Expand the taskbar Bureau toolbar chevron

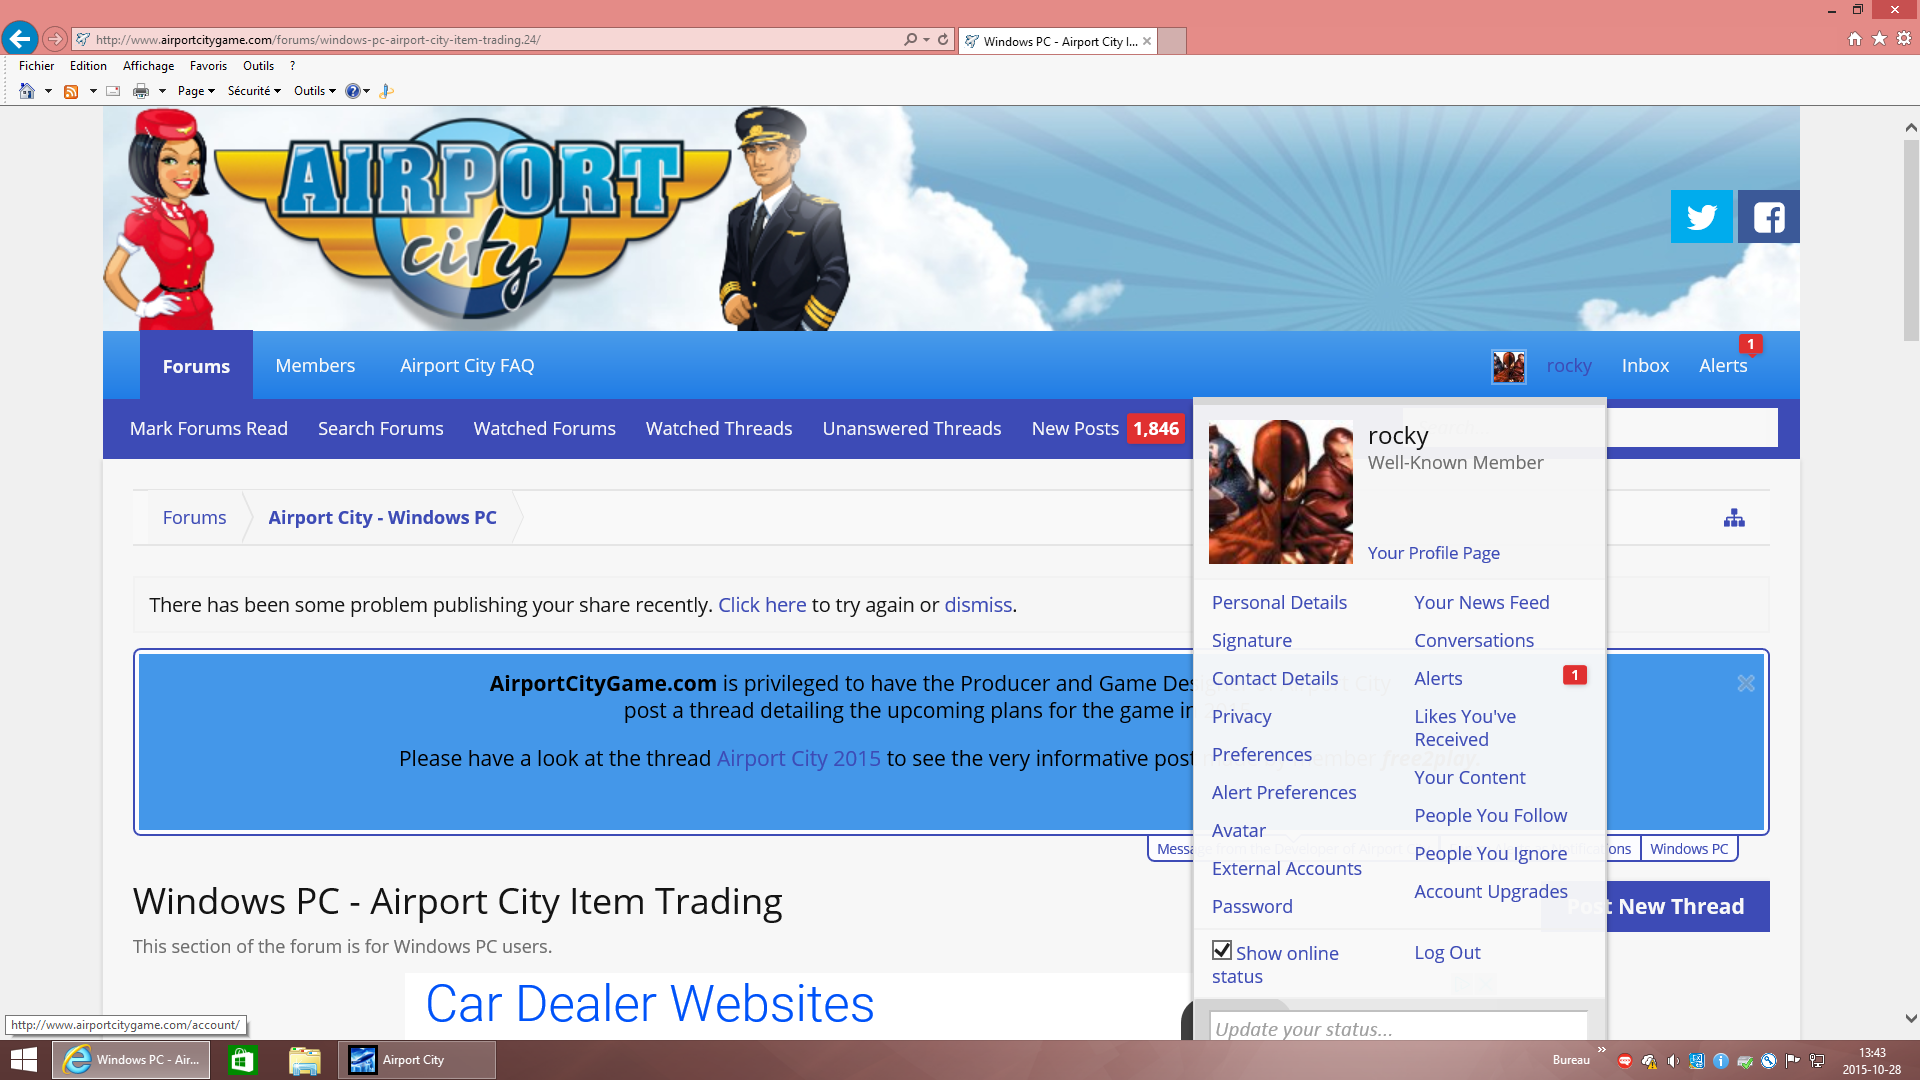[1601, 1050]
